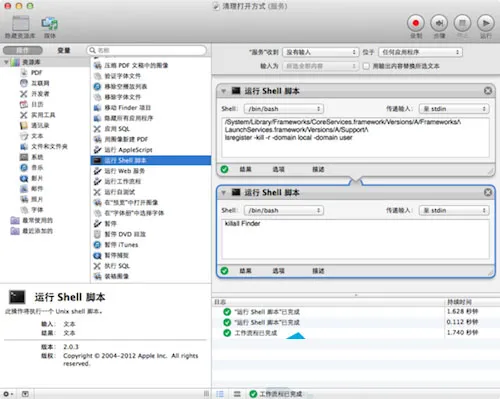
Task: Open the first action's /bin/bash shell dropdown
Action: click(283, 109)
